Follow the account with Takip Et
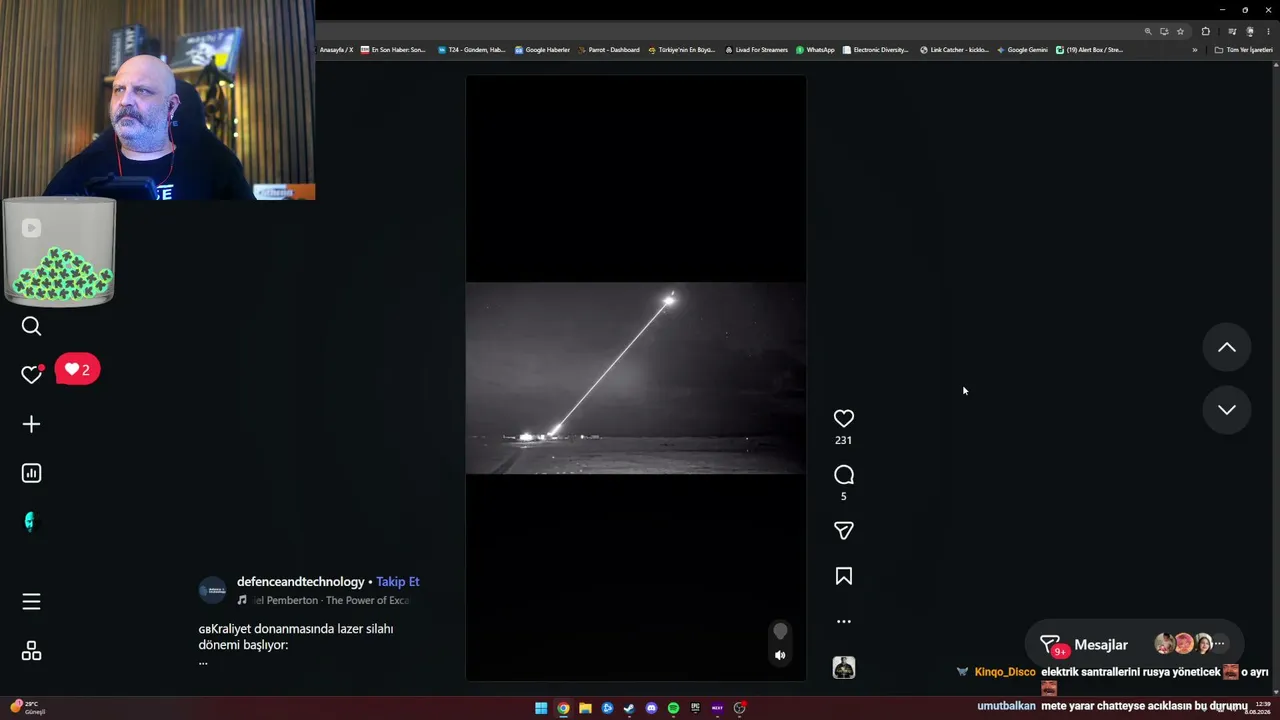Image resolution: width=1280 pixels, height=720 pixels. pyautogui.click(x=398, y=582)
